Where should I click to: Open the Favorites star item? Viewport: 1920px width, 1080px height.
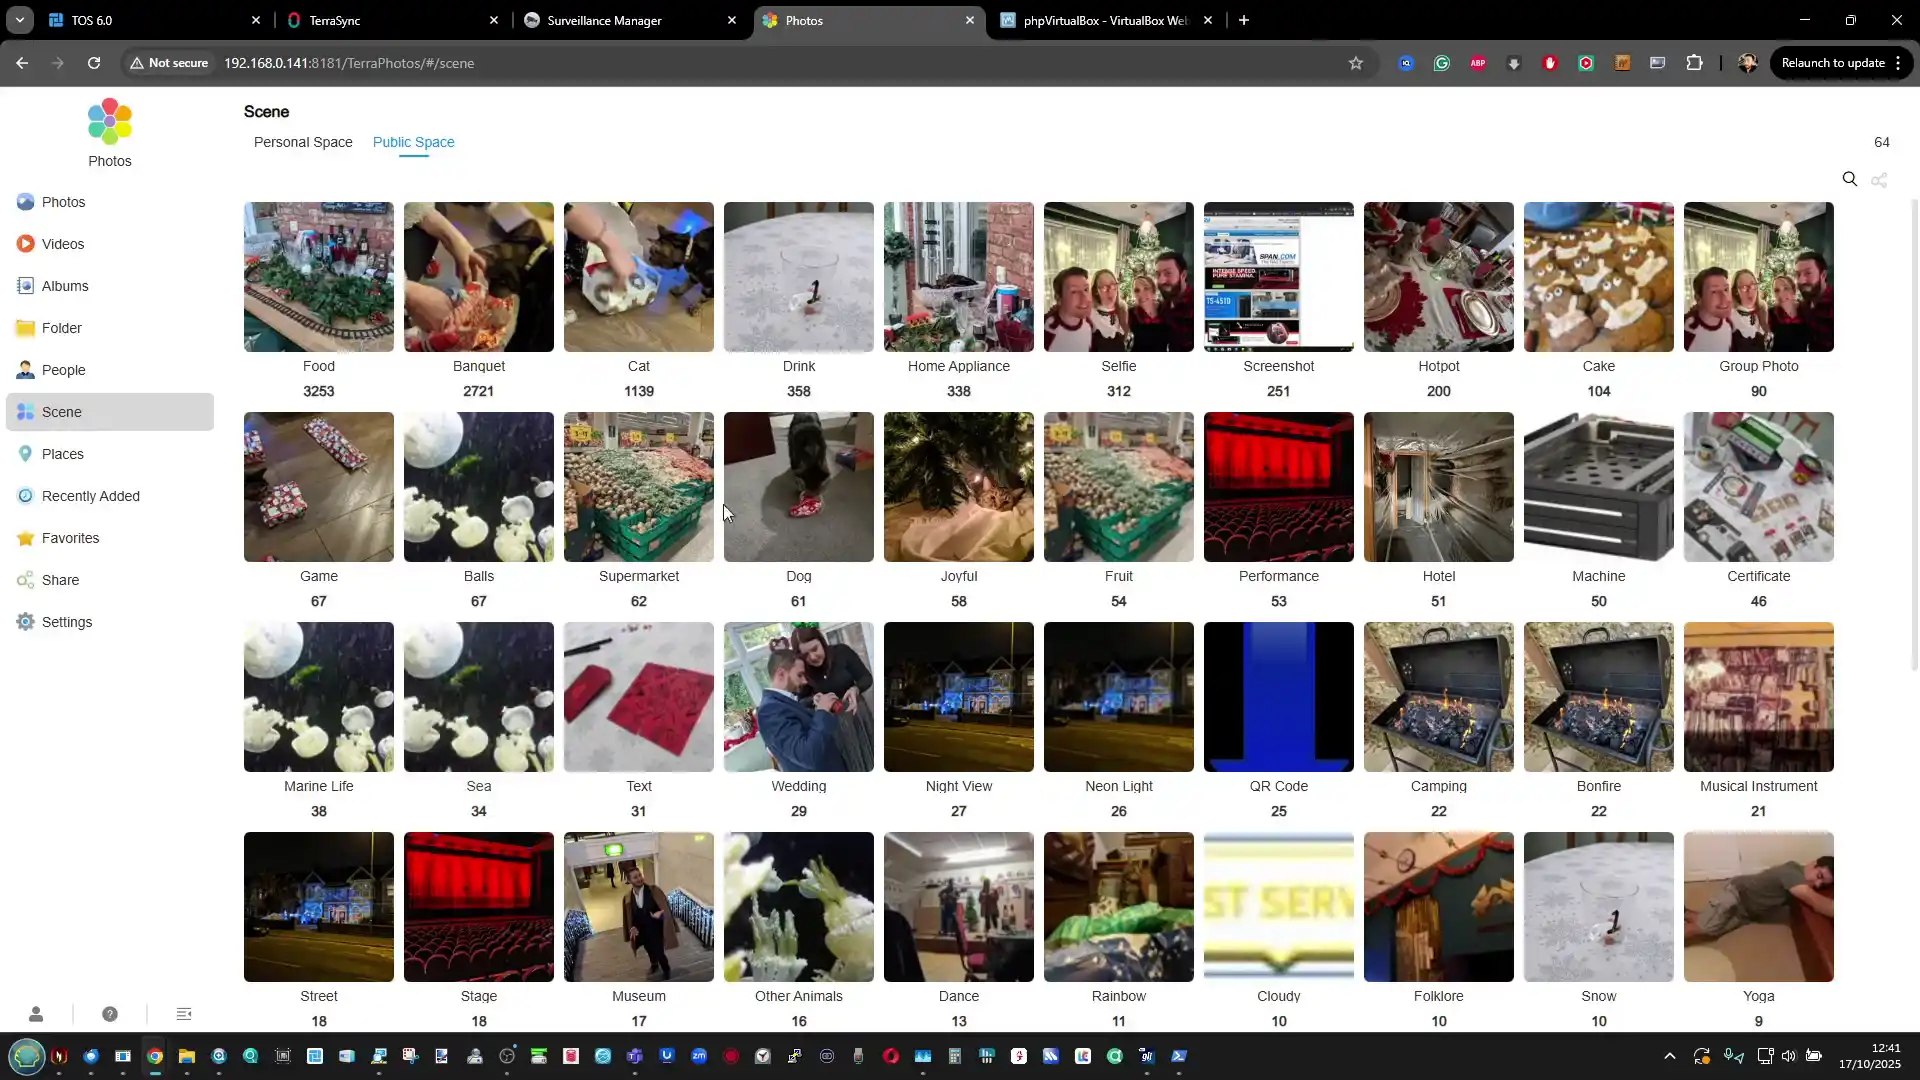click(x=70, y=538)
